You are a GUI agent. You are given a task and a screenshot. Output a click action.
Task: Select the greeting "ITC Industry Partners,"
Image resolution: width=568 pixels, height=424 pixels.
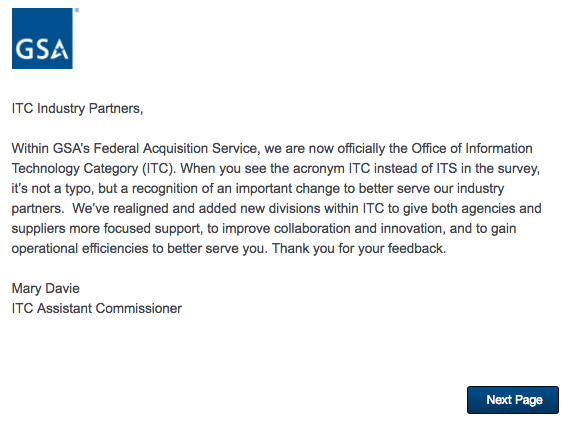coord(78,108)
